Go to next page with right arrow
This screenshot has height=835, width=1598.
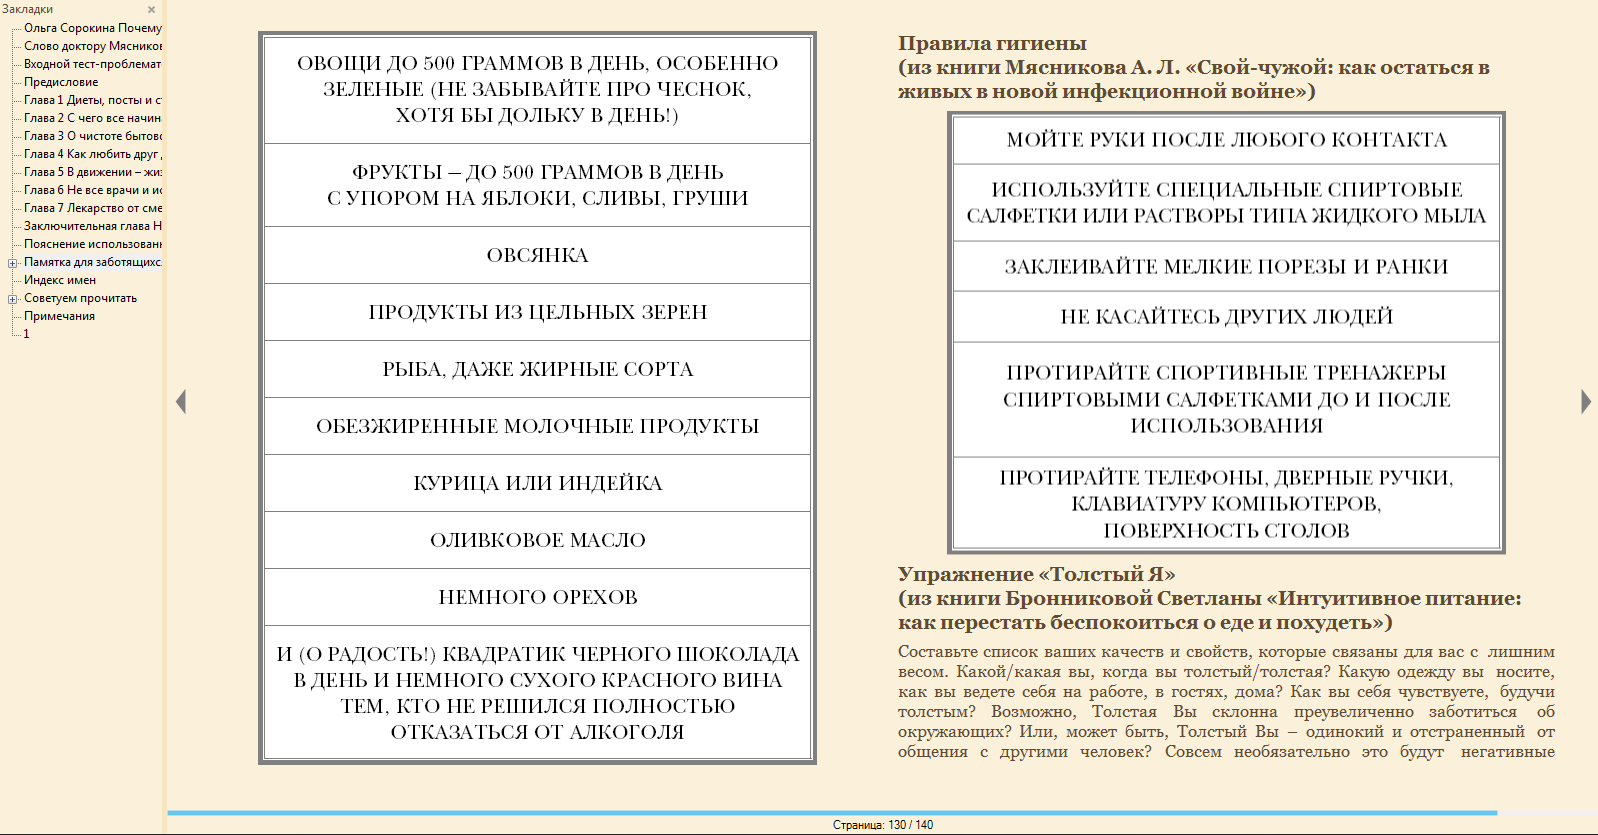coord(1586,402)
